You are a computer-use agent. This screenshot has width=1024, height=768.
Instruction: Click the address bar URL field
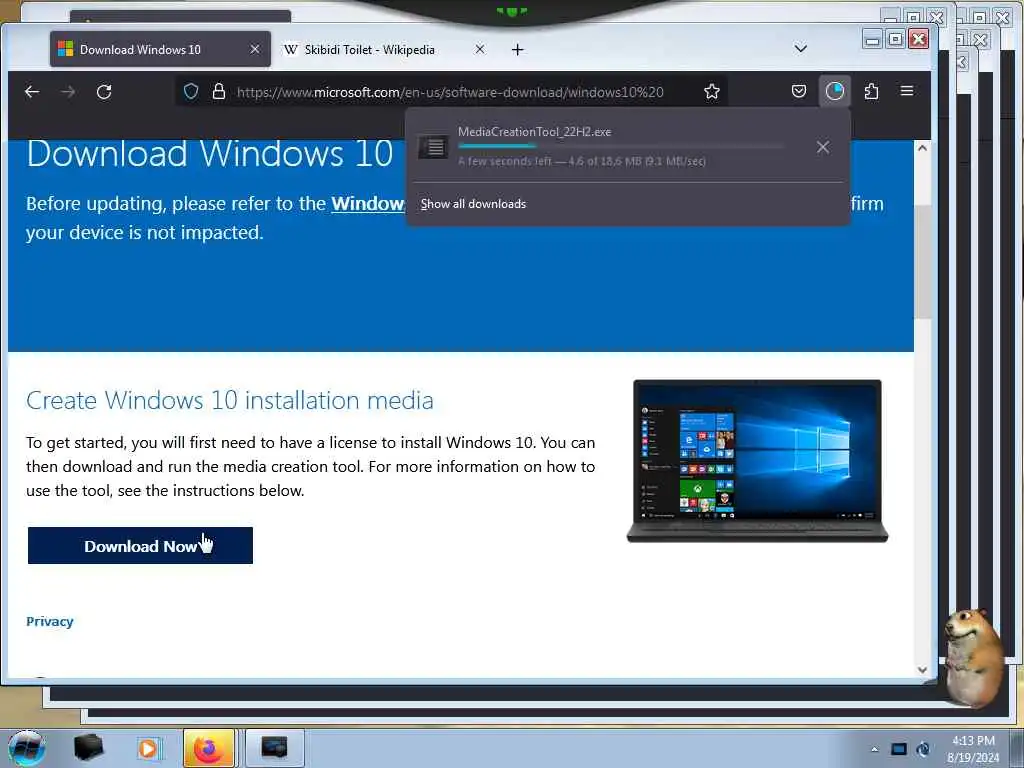click(451, 92)
